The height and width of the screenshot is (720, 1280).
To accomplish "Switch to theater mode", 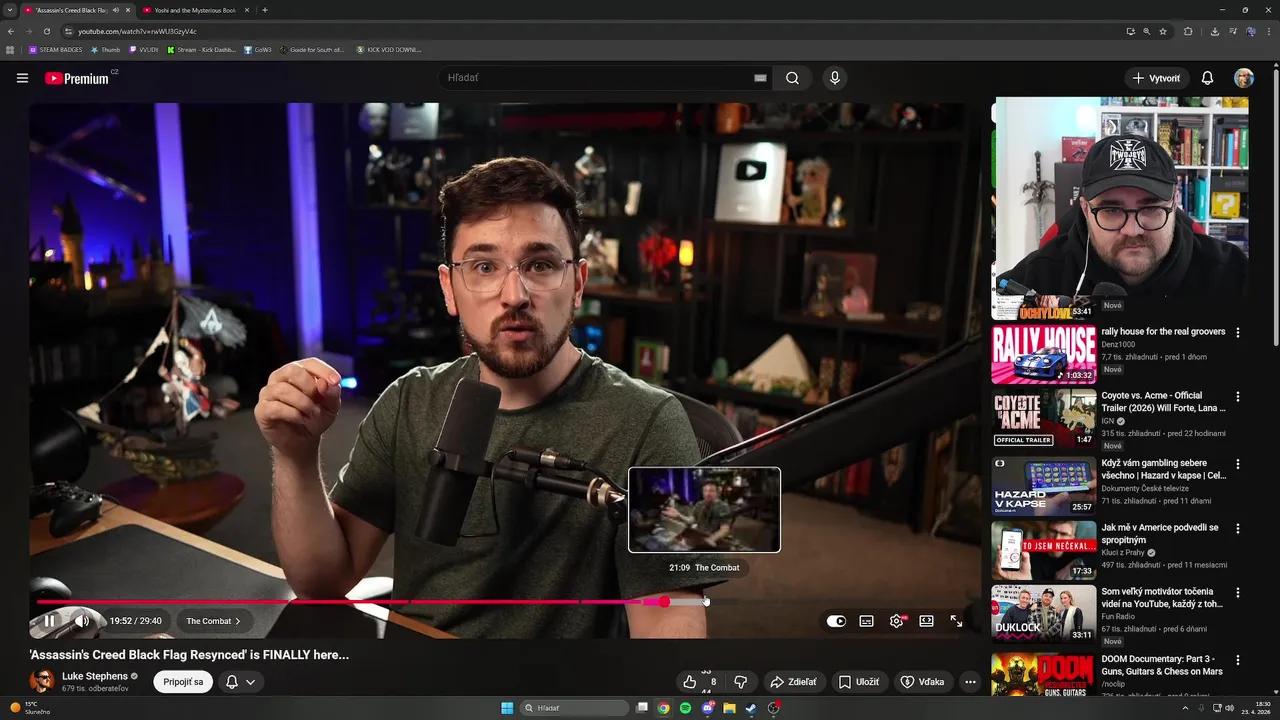I will click(x=926, y=621).
